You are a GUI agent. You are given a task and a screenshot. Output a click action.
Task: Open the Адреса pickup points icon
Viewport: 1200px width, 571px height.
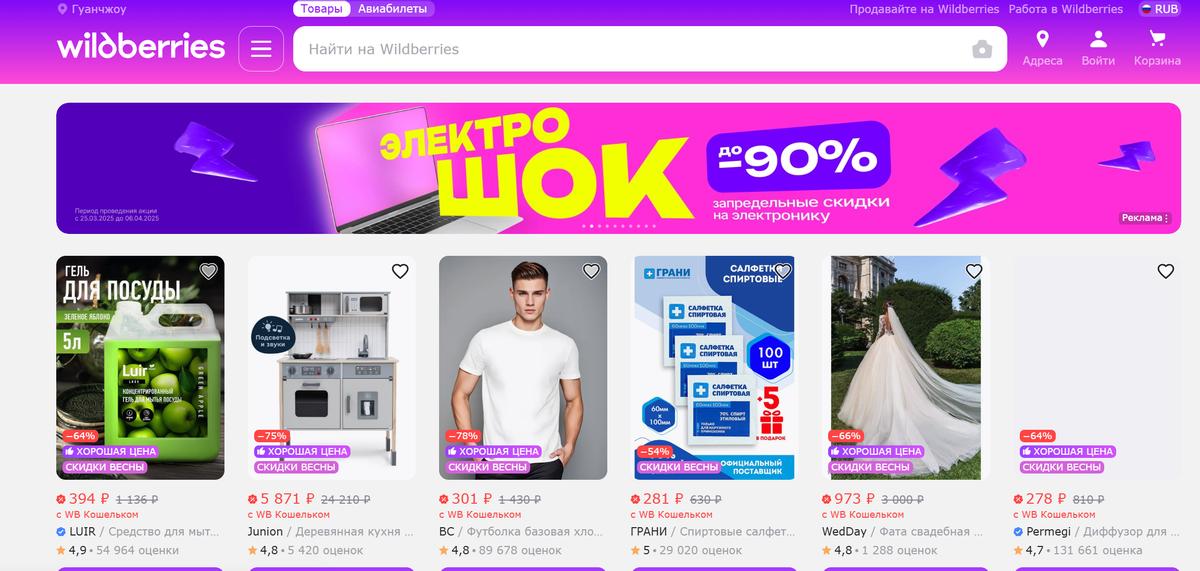click(1042, 48)
